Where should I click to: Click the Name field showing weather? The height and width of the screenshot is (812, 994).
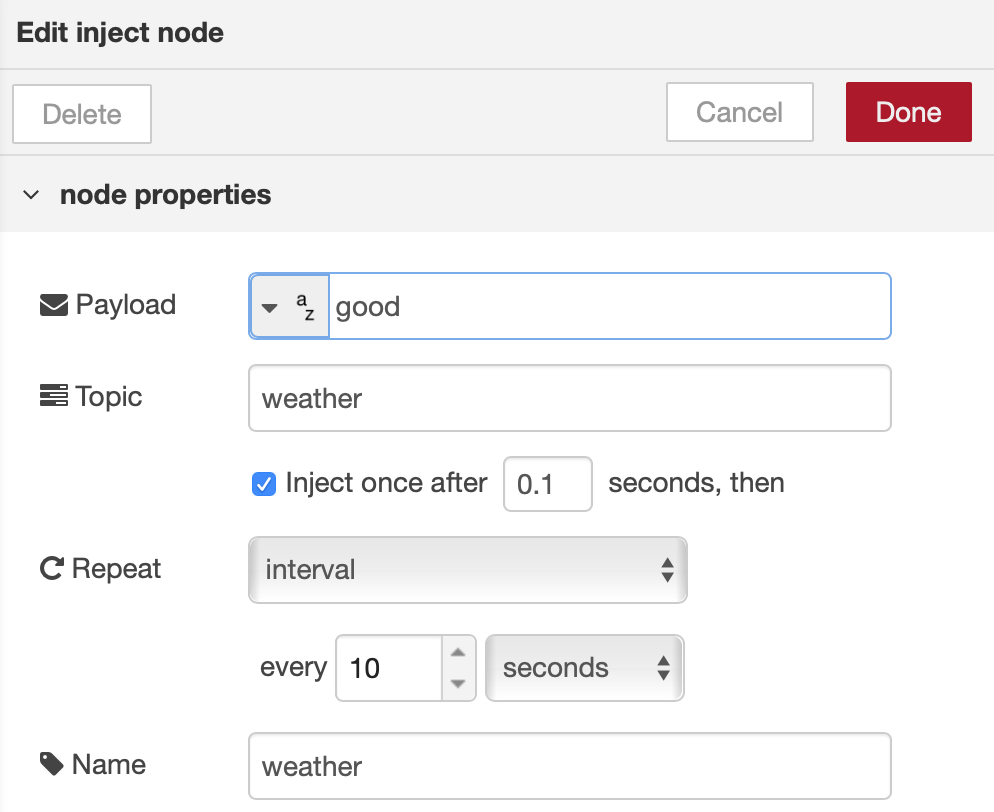(569, 765)
